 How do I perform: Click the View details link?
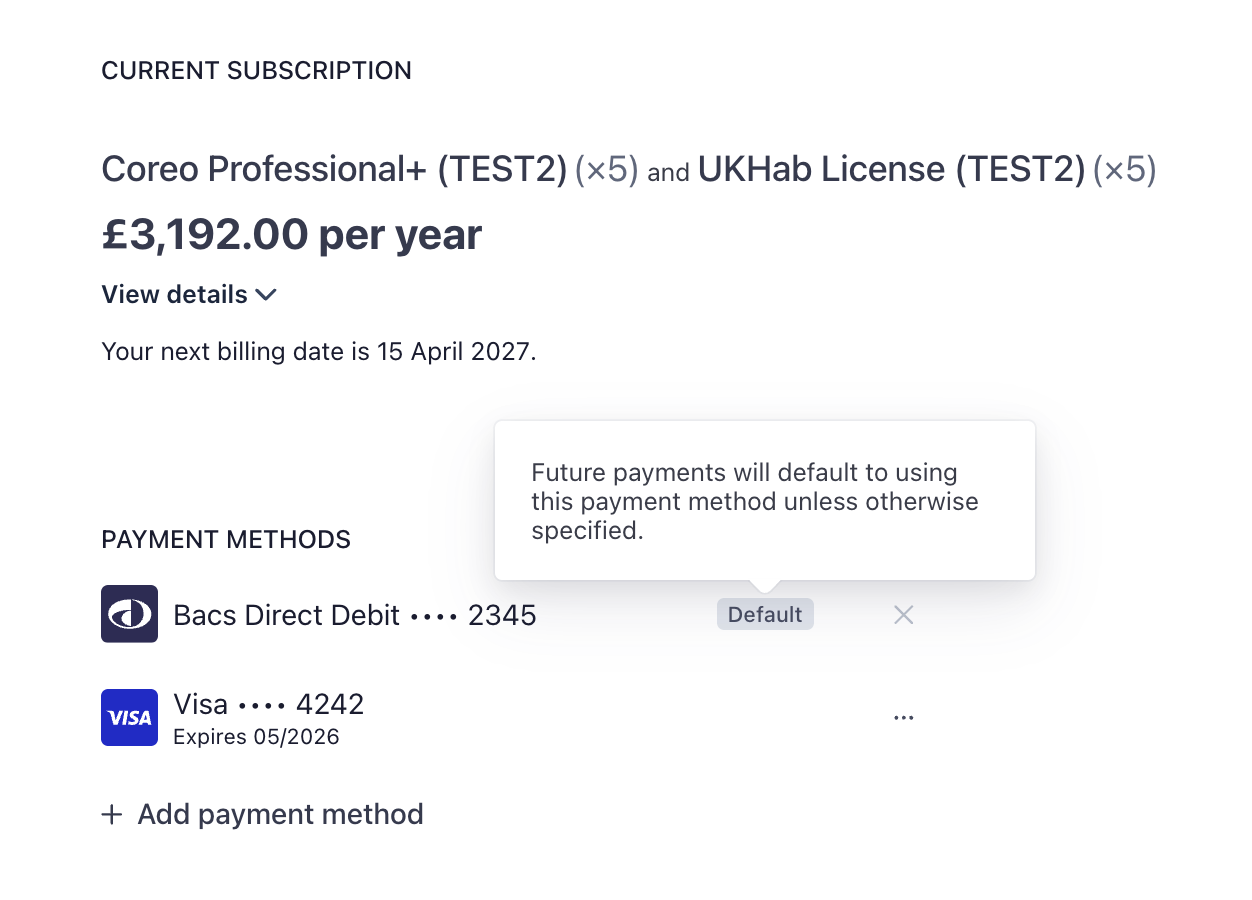click(x=175, y=295)
